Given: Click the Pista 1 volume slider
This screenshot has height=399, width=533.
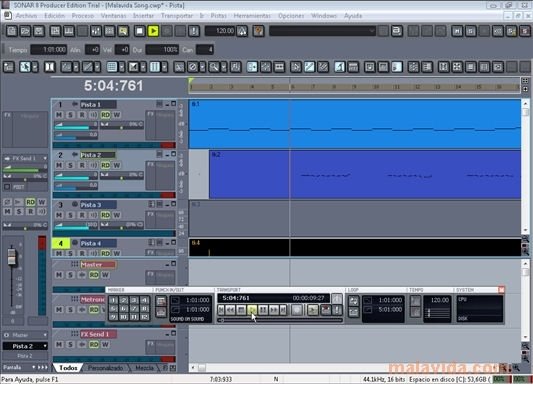Looking at the screenshot, I should coord(76,125).
